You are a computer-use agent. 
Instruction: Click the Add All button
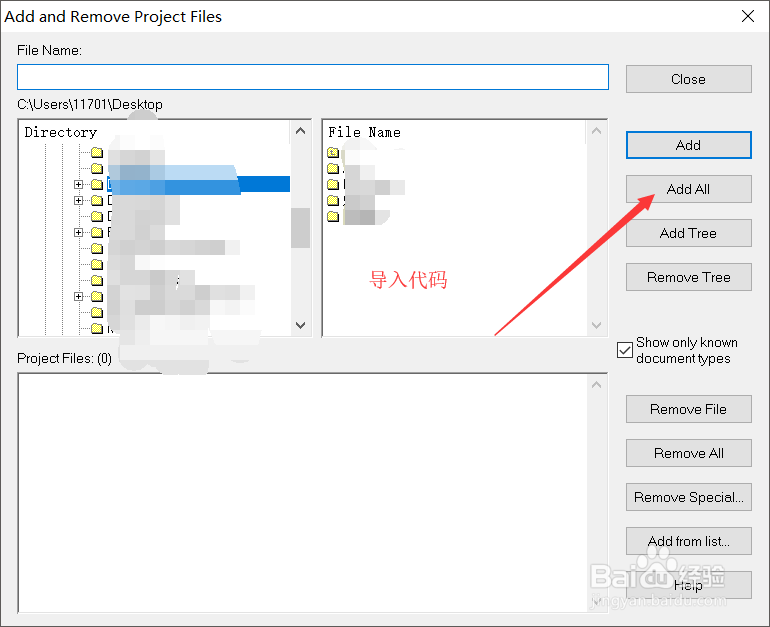click(x=688, y=189)
